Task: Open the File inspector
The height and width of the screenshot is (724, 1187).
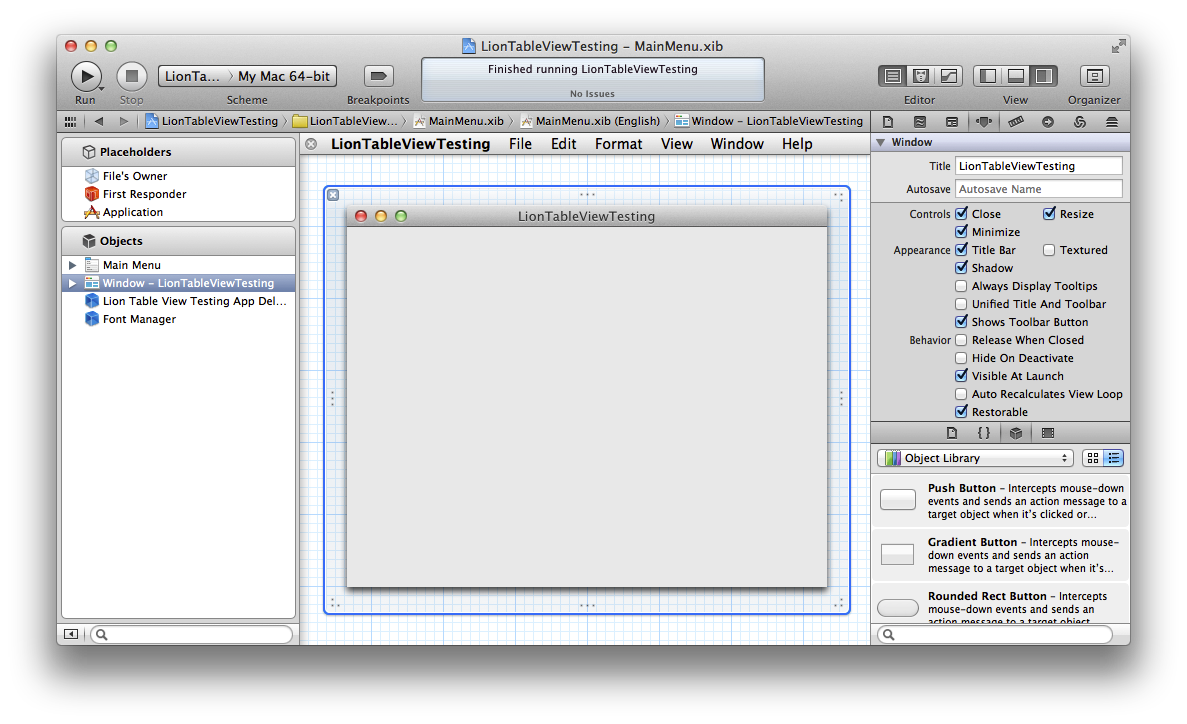Action: tap(889, 122)
